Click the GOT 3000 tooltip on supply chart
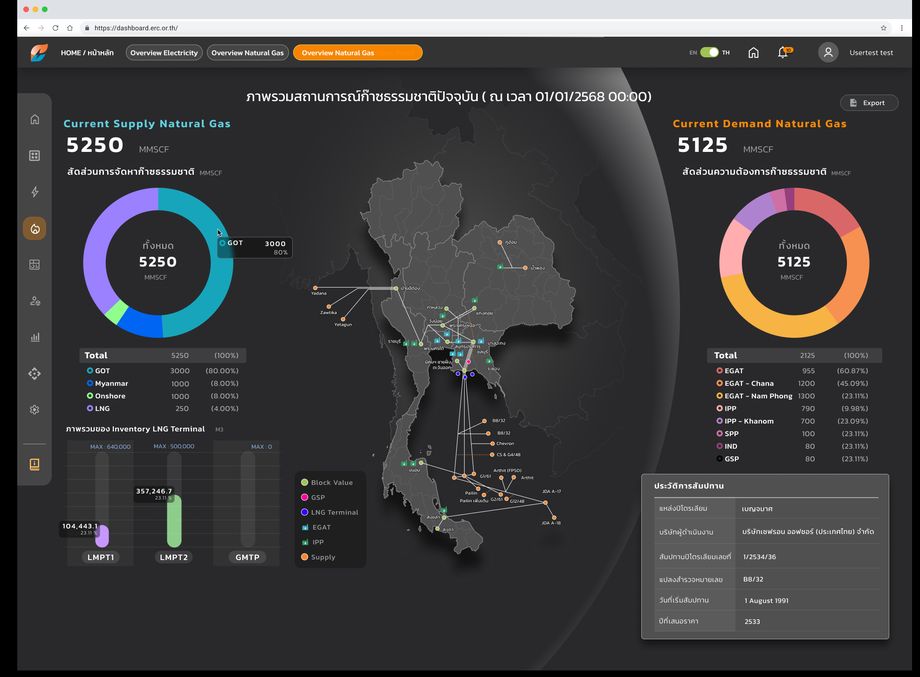Image resolution: width=920 pixels, height=677 pixels. pos(255,247)
